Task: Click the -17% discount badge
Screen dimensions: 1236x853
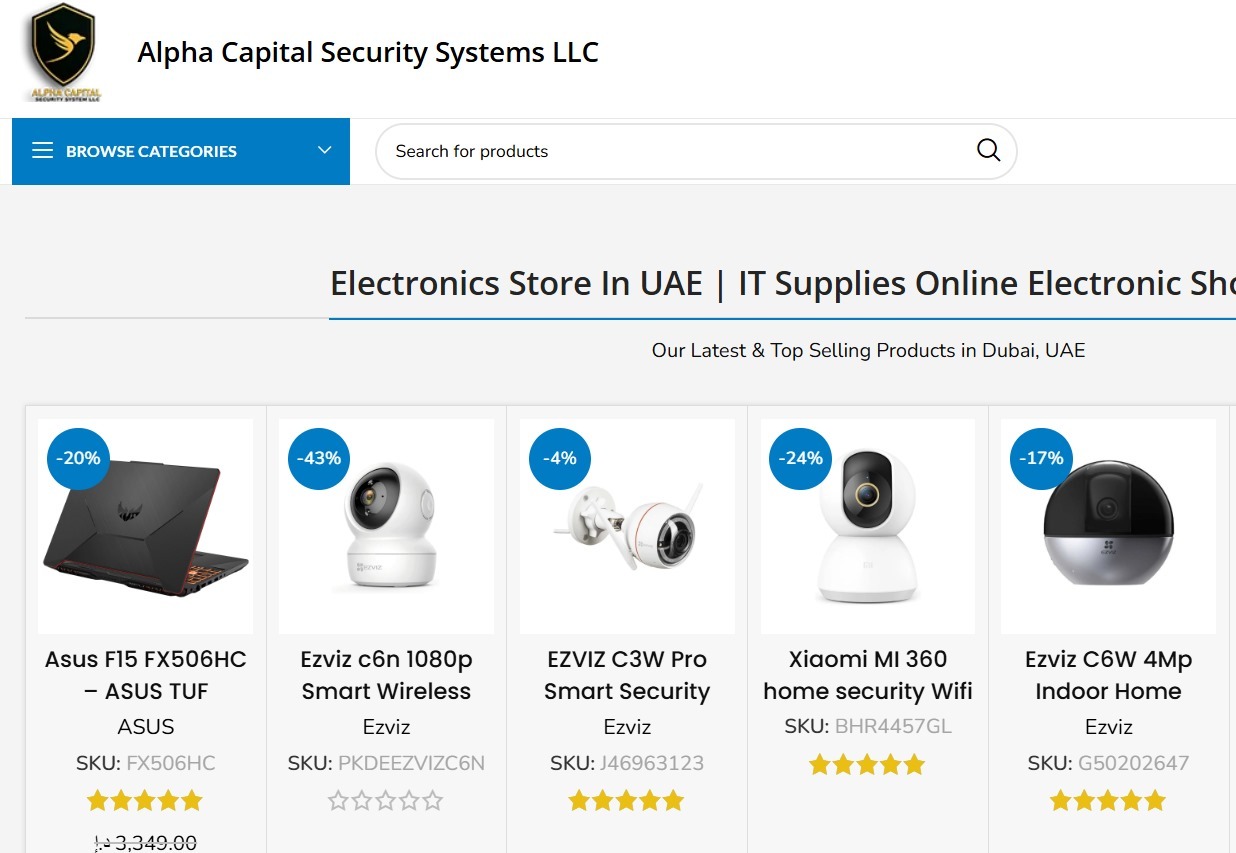Action: [x=1041, y=458]
